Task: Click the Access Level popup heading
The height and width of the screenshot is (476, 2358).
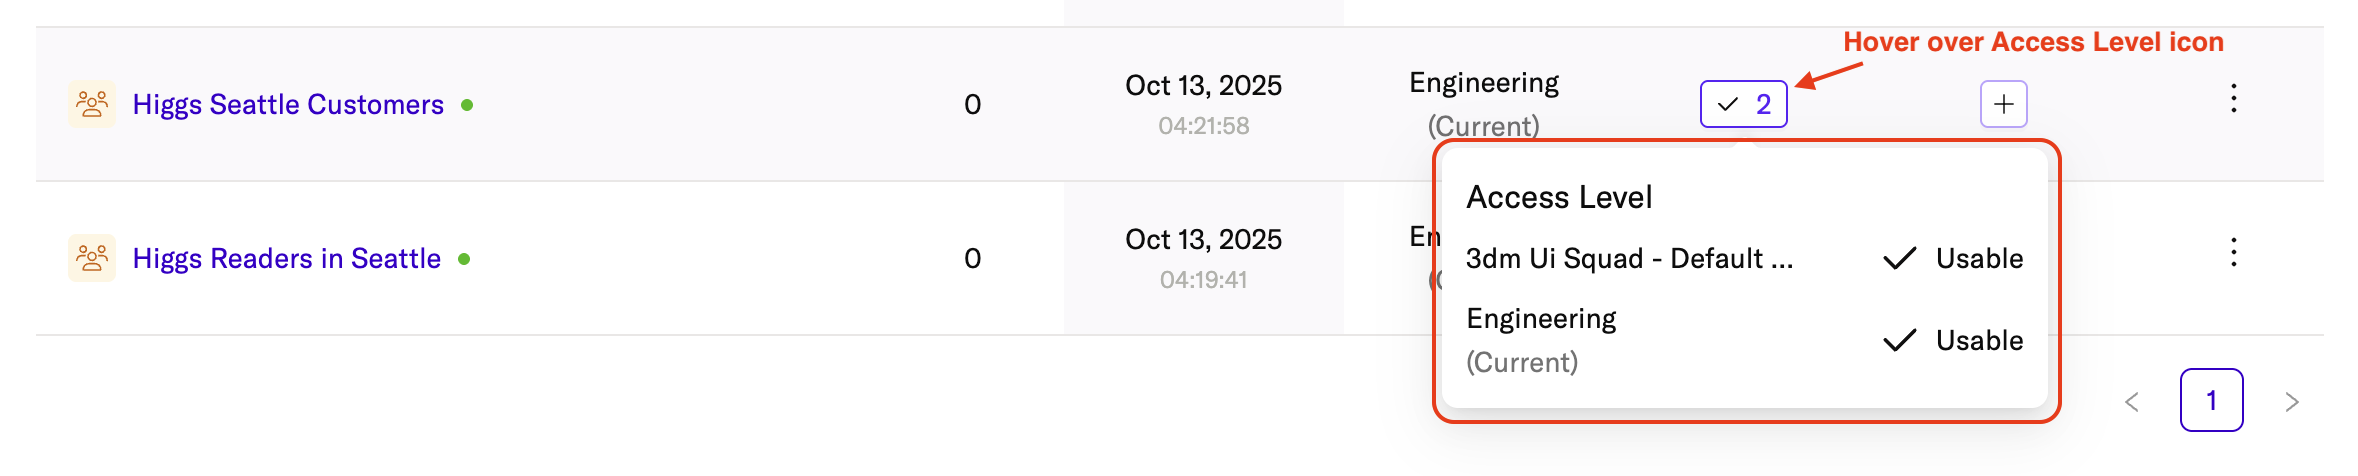Action: point(1559,197)
